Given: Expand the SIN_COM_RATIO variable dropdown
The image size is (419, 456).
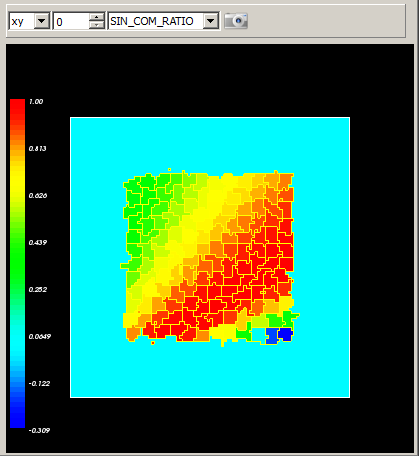Looking at the screenshot, I should [211, 21].
